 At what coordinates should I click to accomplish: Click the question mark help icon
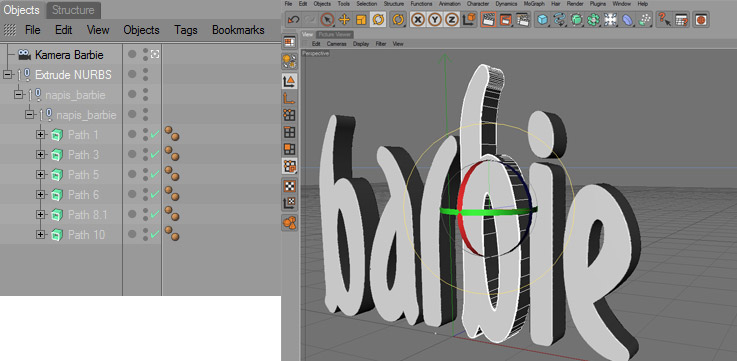(x=664, y=19)
